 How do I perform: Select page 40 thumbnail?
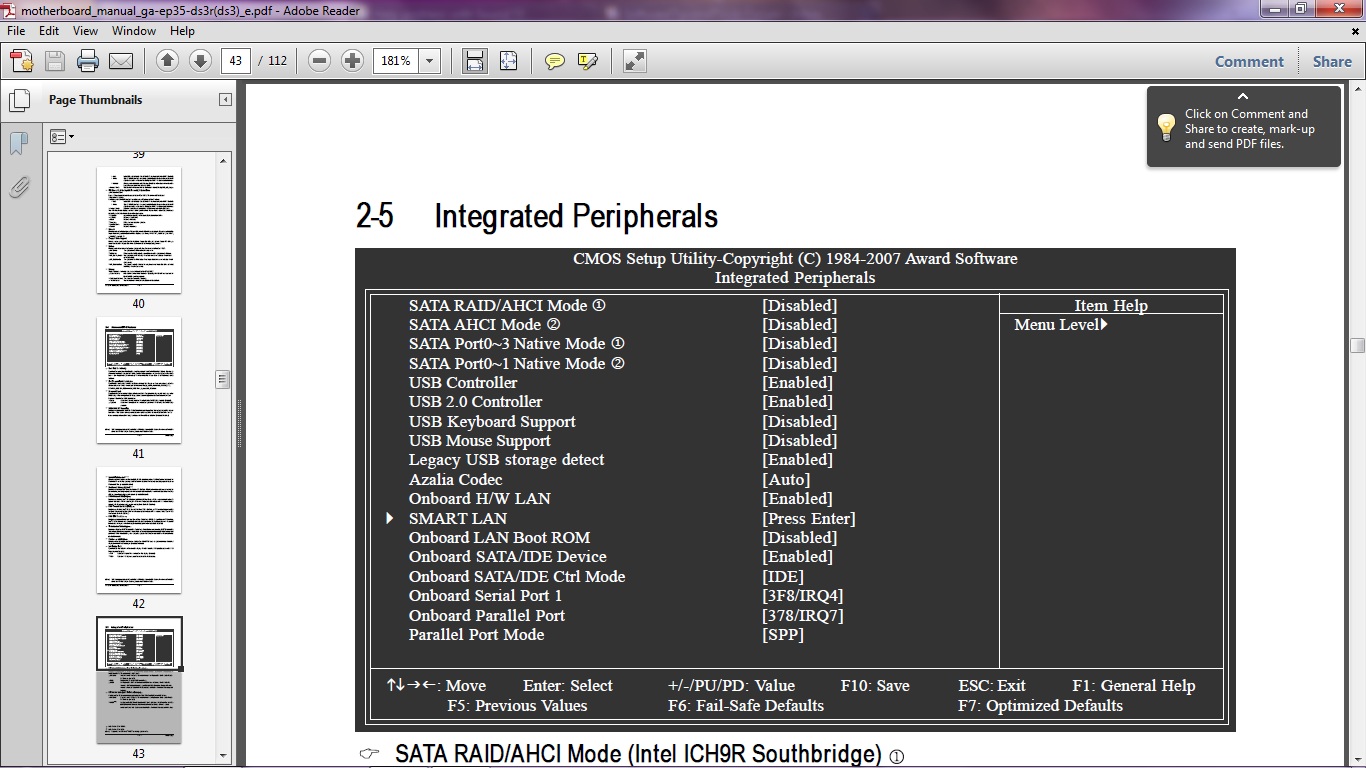(139, 230)
